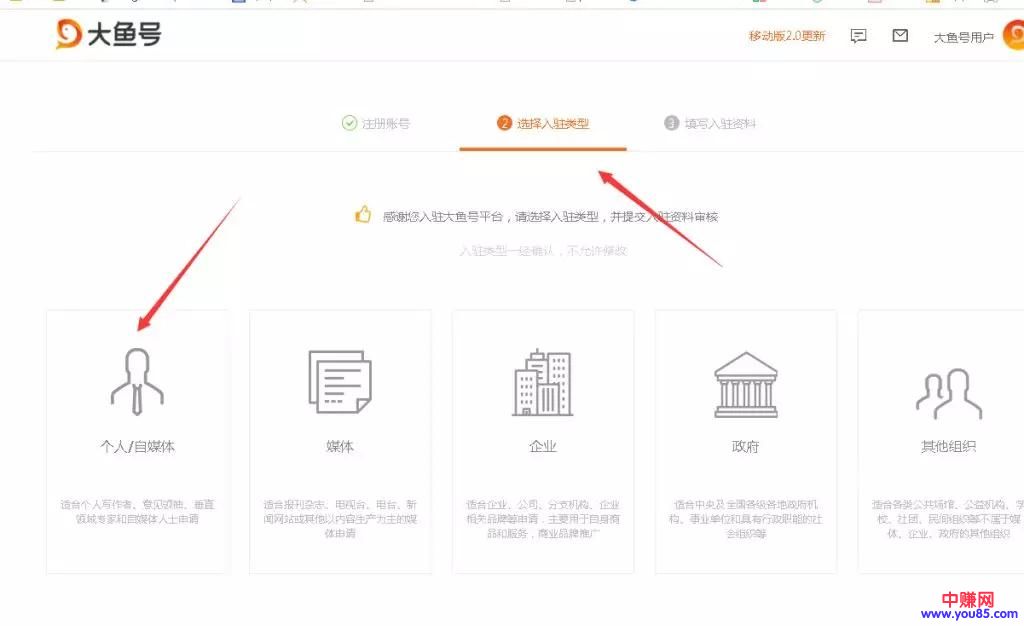Click the 移动版2.0更新 link
Screen dimensions: 1024x626
787,36
